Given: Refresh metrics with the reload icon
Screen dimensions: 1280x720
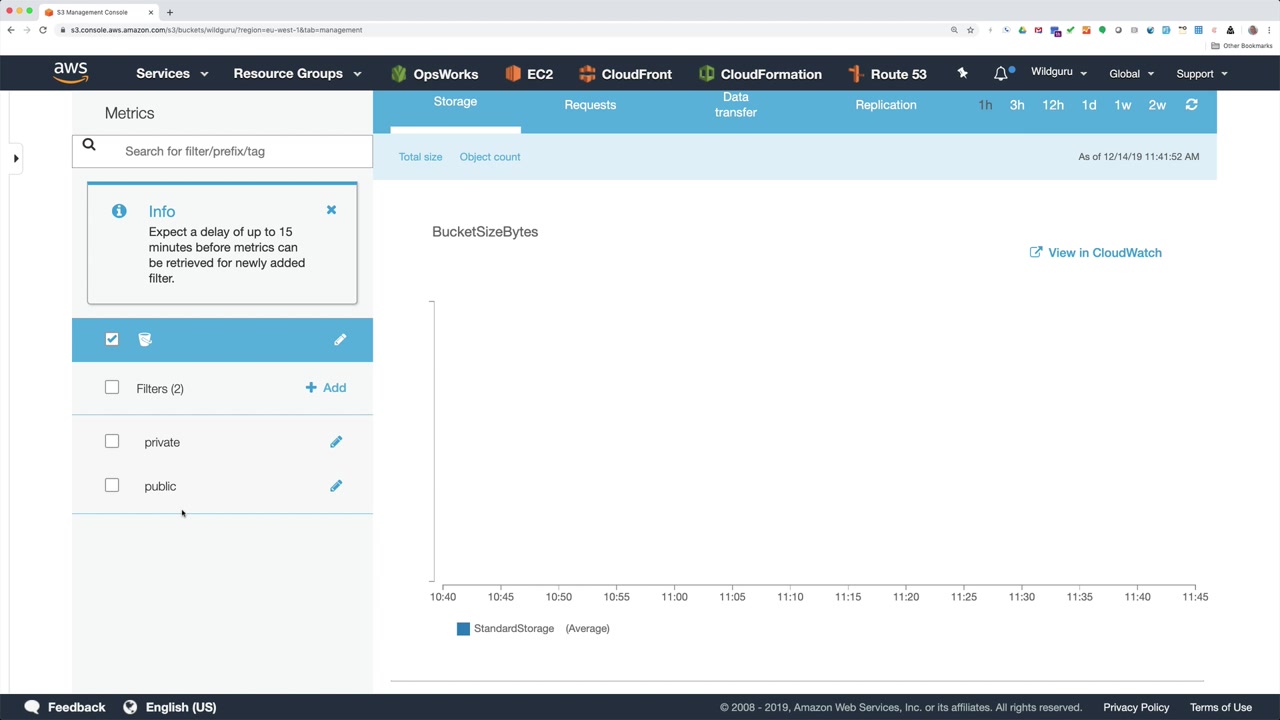Looking at the screenshot, I should click(1191, 105).
